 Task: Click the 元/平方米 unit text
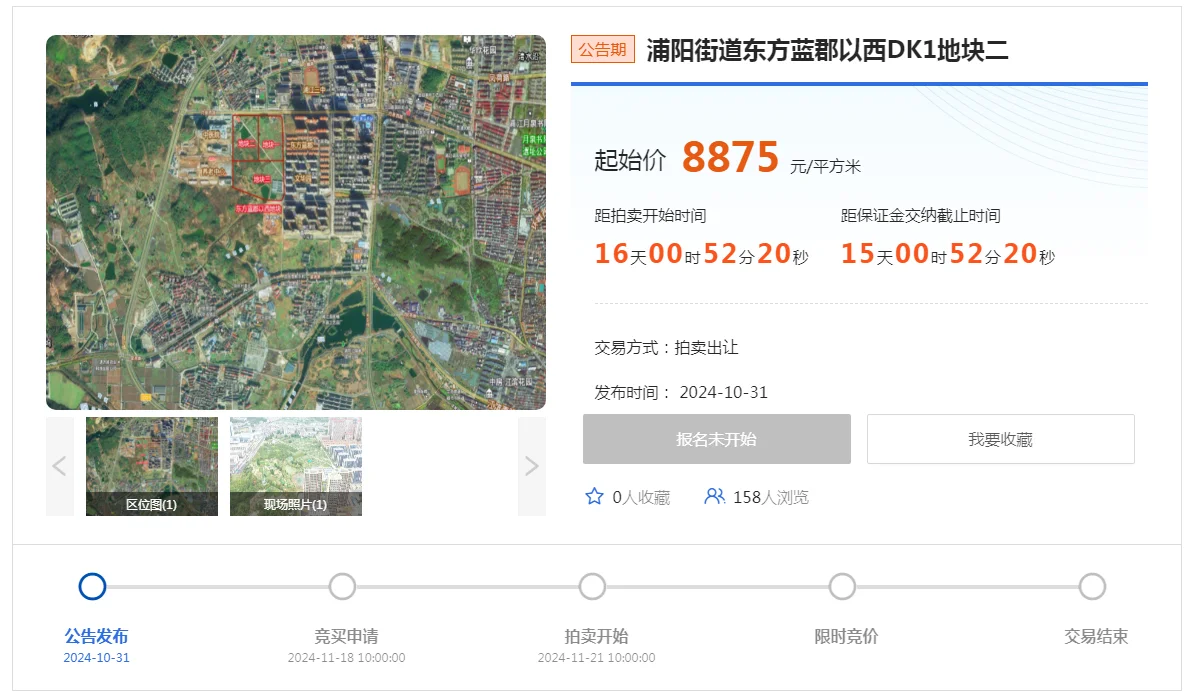click(826, 166)
